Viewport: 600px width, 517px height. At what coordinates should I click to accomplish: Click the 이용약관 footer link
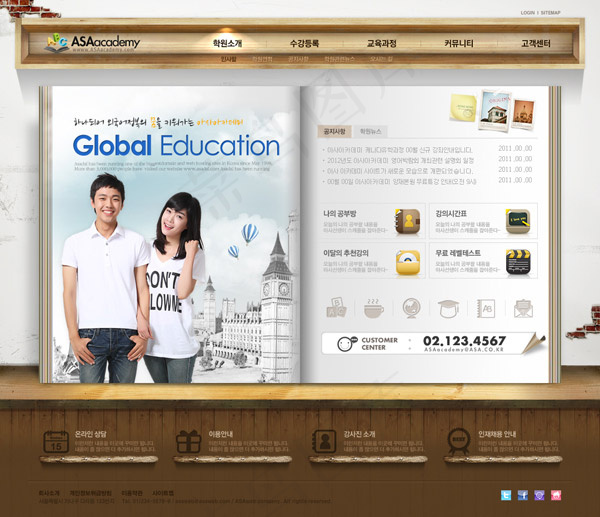pyautogui.click(x=132, y=493)
